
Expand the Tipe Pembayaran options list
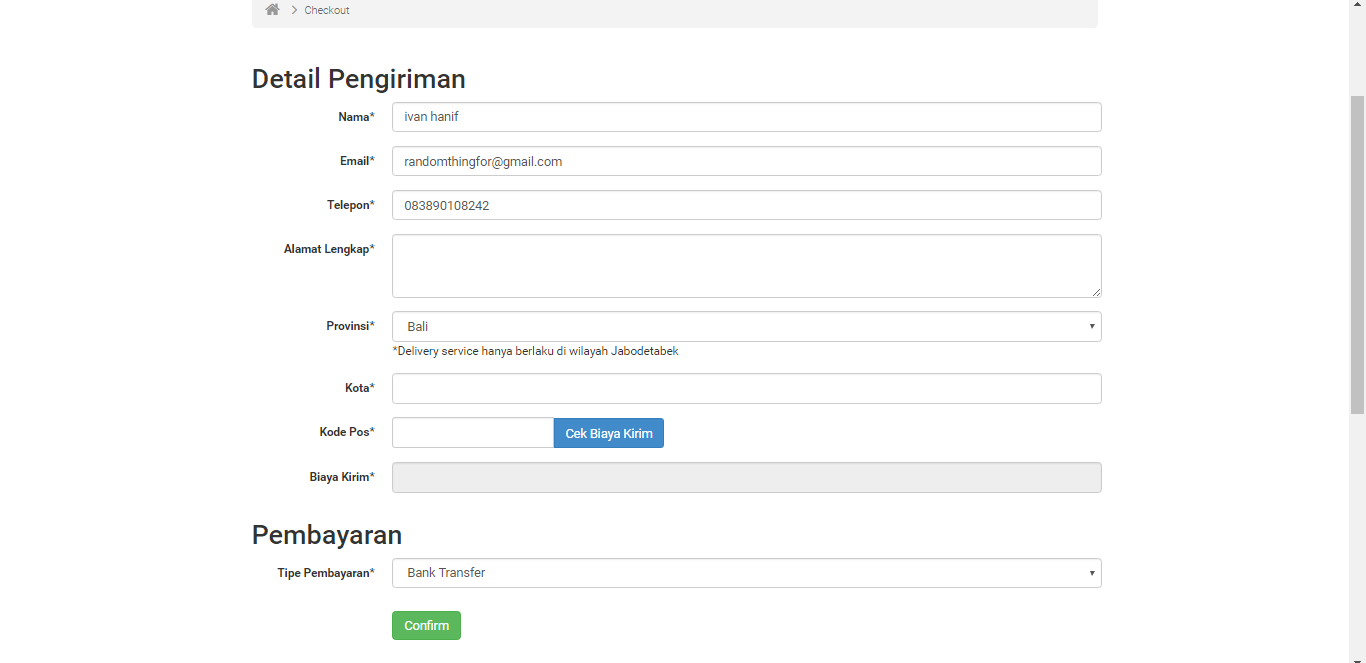pyautogui.click(x=747, y=573)
